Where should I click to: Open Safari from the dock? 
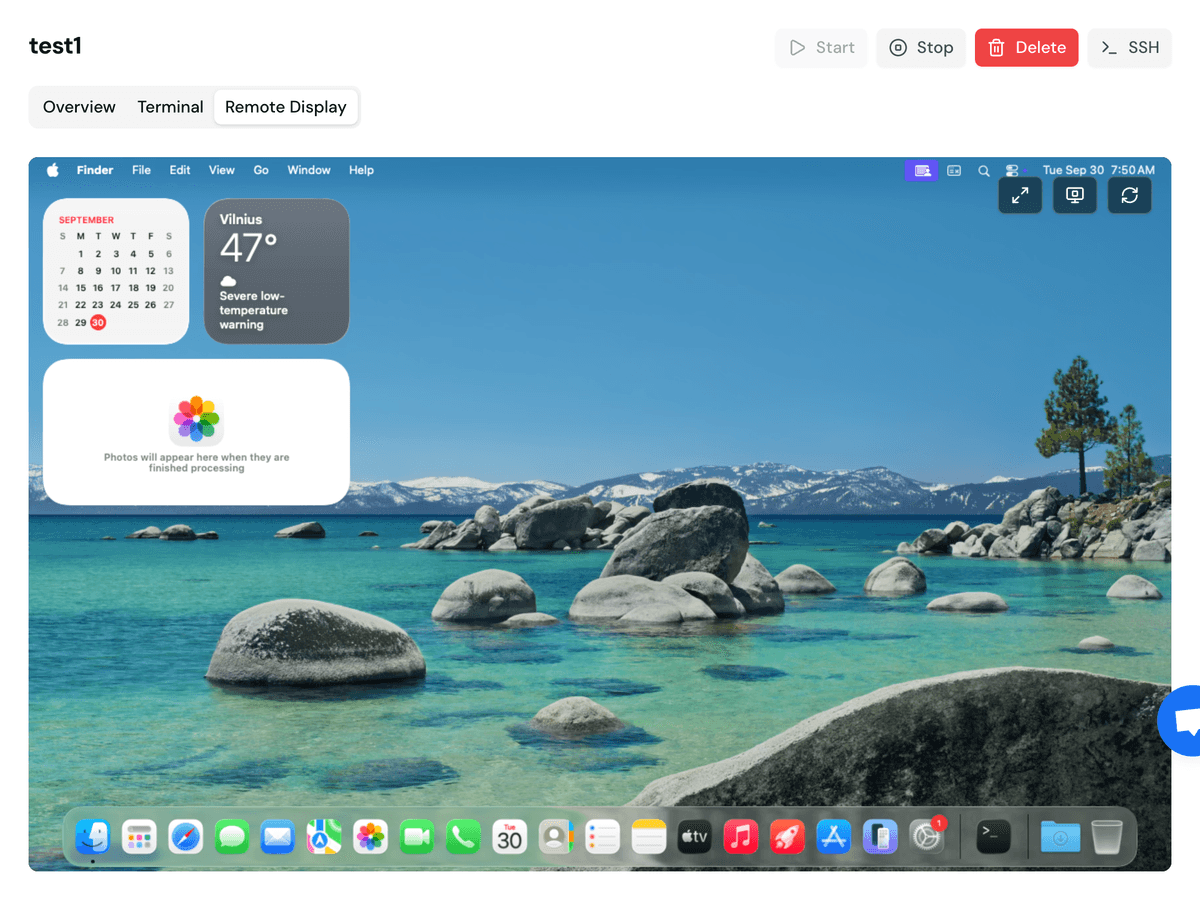click(x=186, y=836)
